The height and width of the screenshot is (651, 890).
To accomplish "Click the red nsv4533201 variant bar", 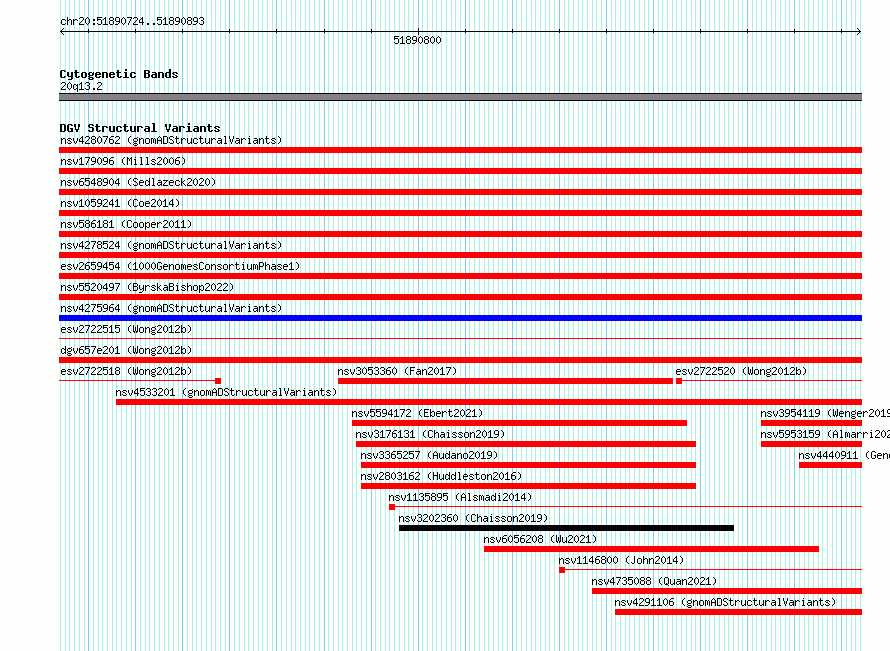I will click(489, 402).
